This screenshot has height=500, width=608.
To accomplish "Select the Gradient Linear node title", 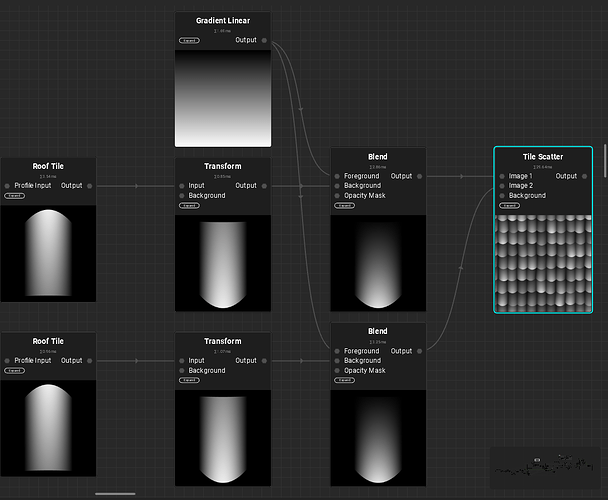I will click(223, 21).
